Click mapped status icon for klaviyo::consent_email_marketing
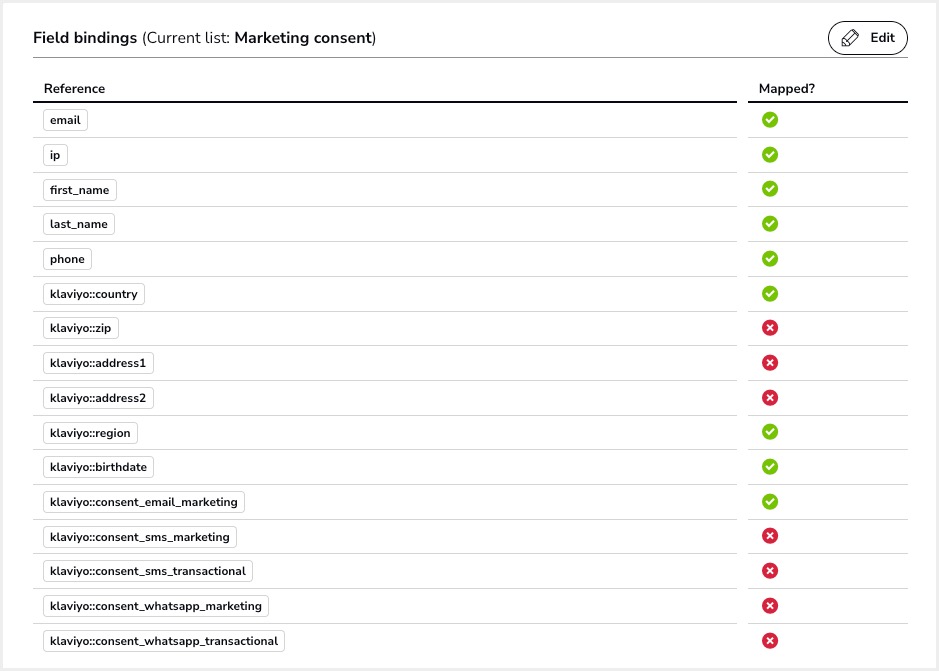Image resolution: width=939 pixels, height=671 pixels. coord(770,502)
